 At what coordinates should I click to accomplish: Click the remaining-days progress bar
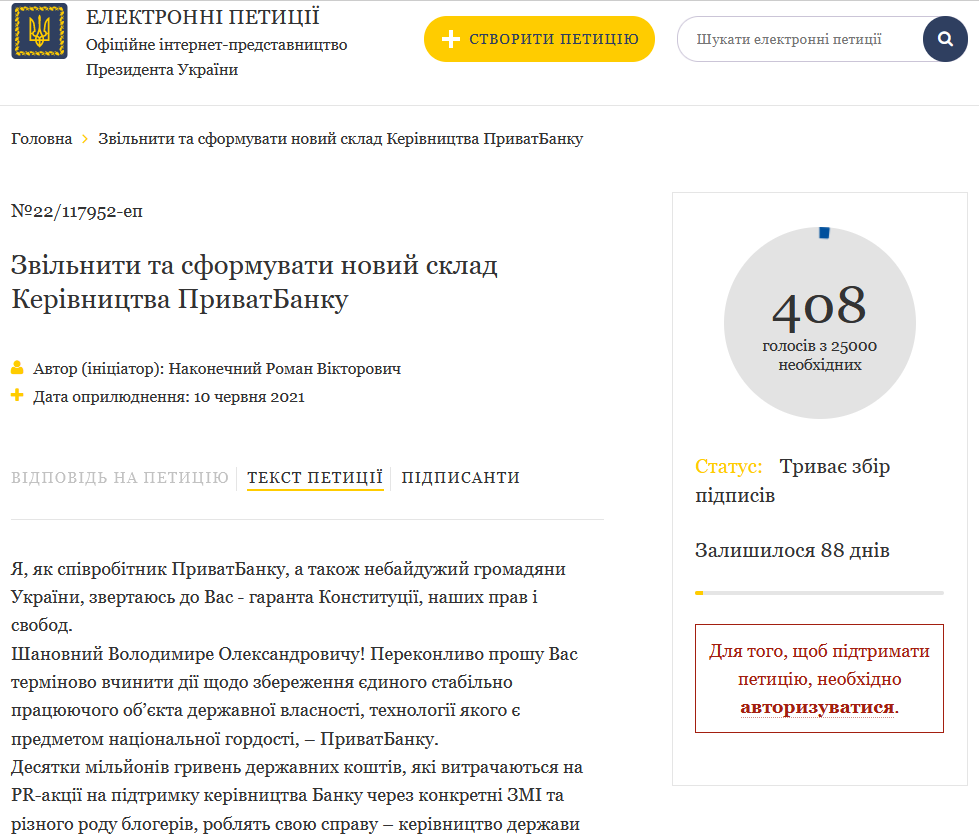pos(819,592)
